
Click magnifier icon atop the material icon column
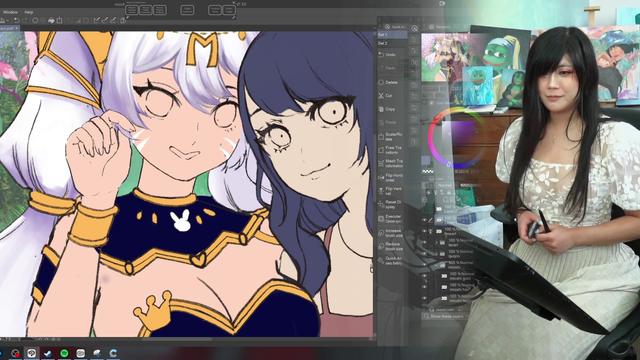pos(414,28)
